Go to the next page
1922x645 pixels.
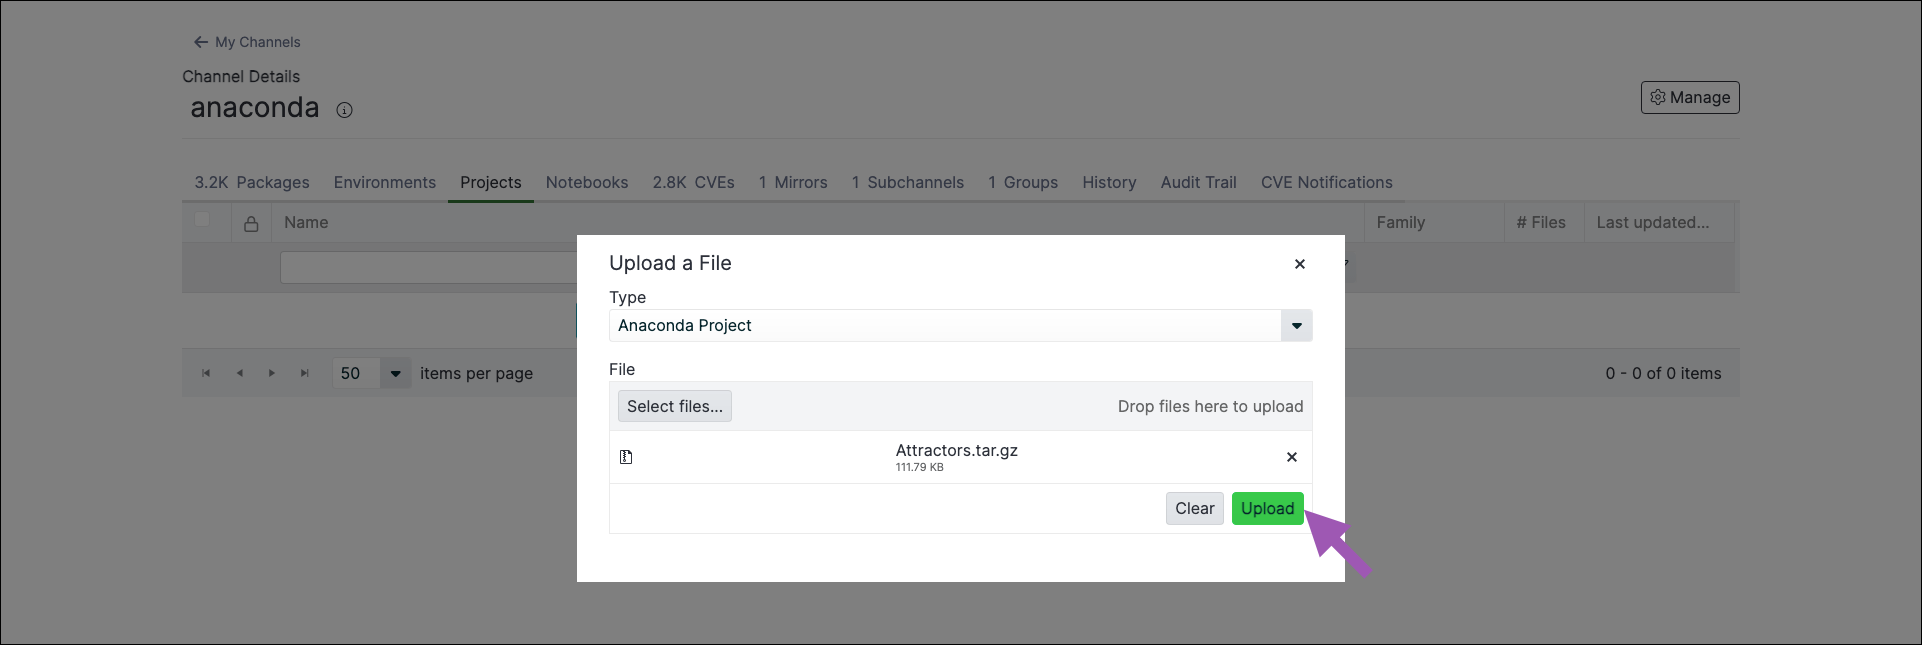pos(272,373)
